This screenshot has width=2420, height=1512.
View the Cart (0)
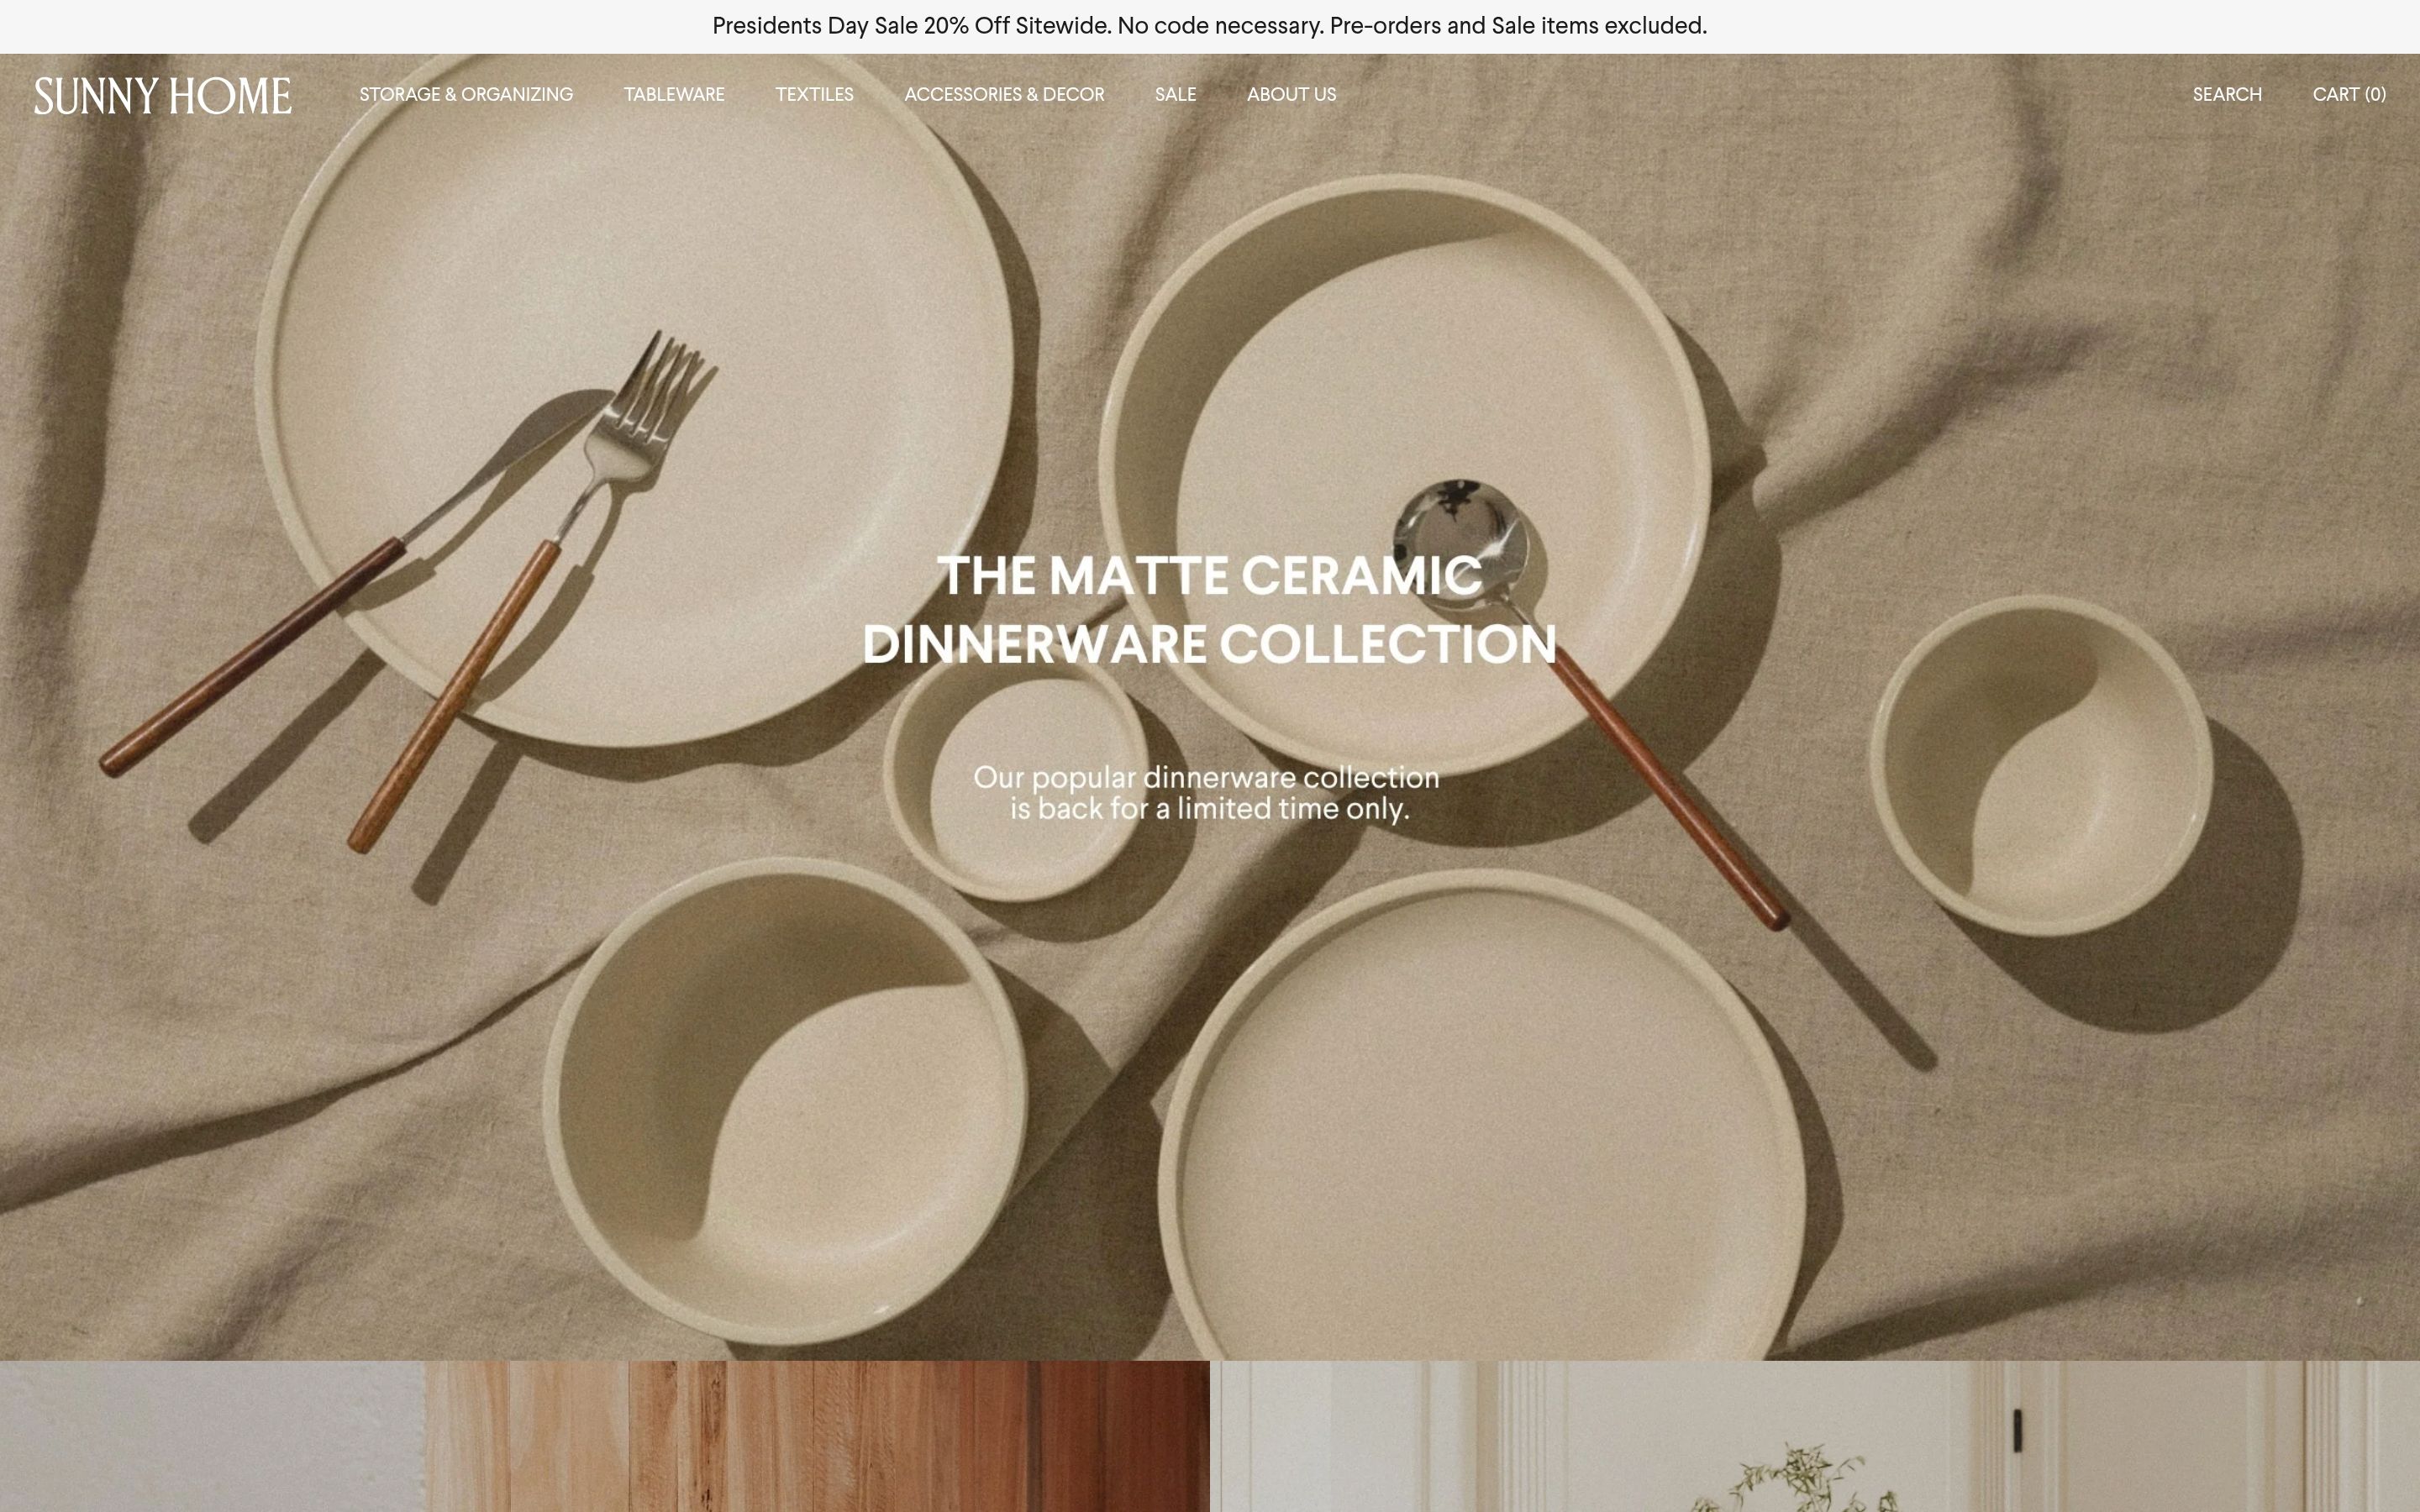[x=2349, y=94]
